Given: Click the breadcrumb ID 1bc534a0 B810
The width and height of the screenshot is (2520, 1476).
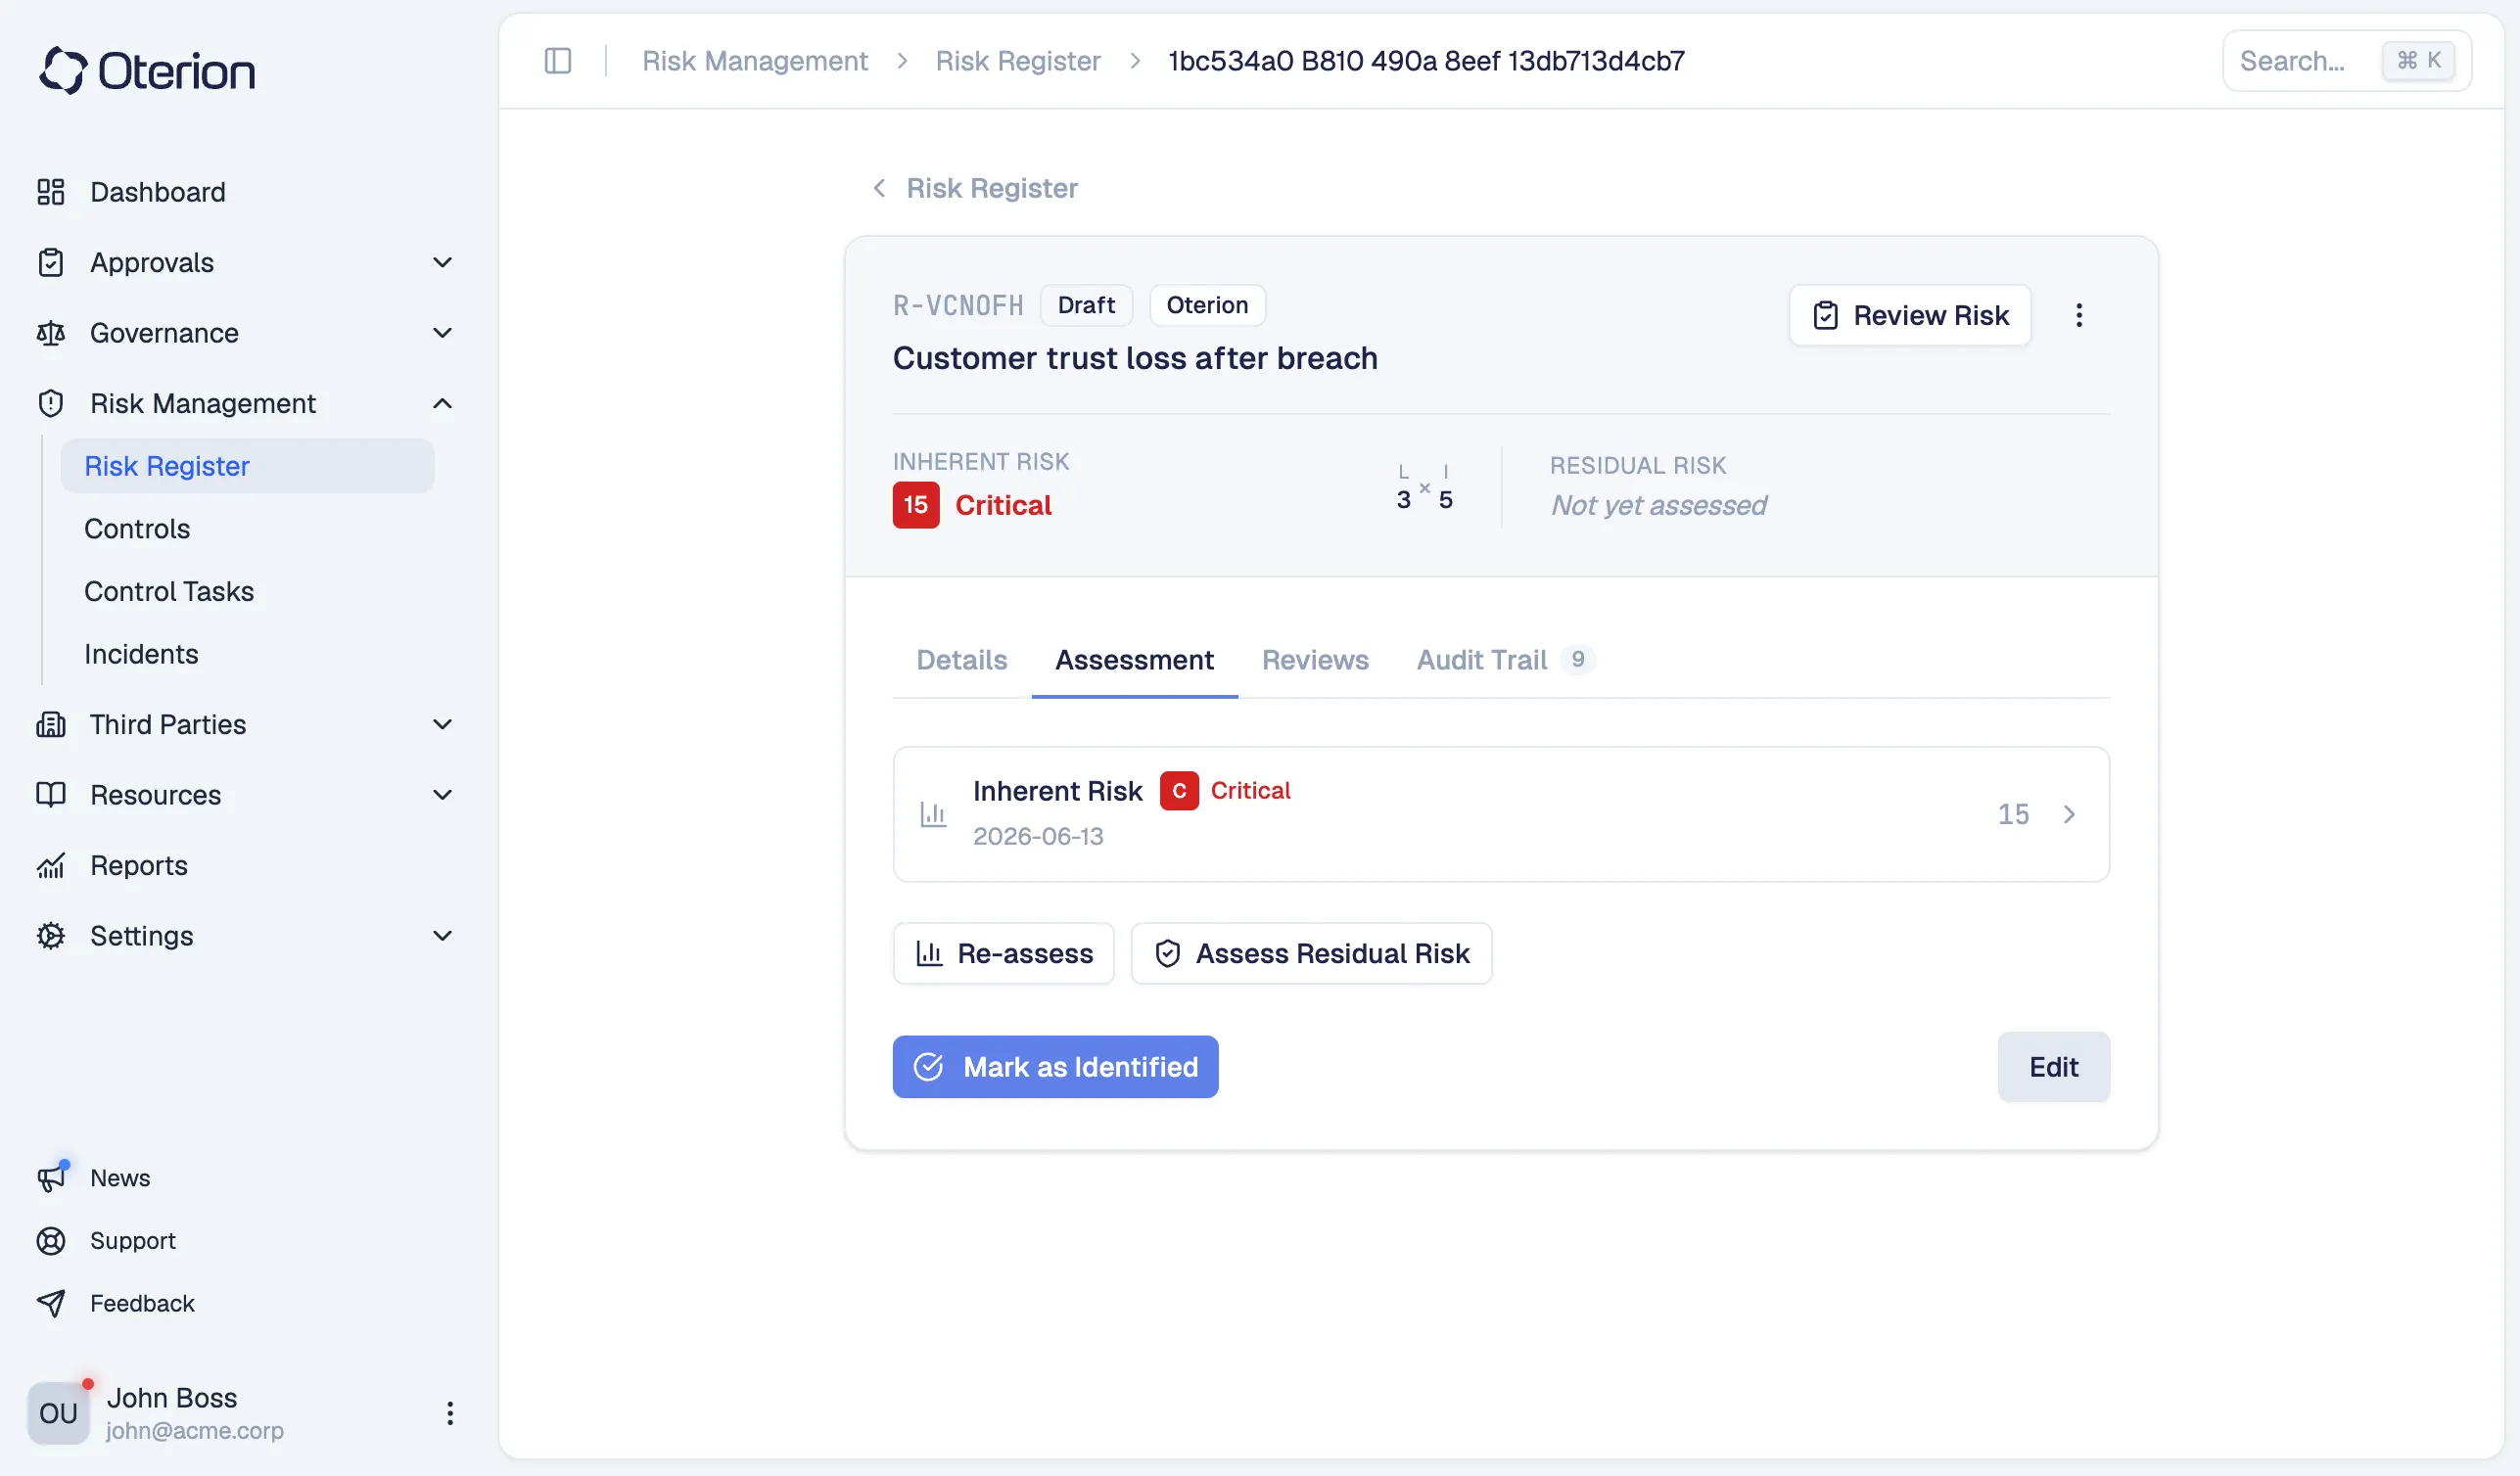Looking at the screenshot, I should (x=1426, y=61).
